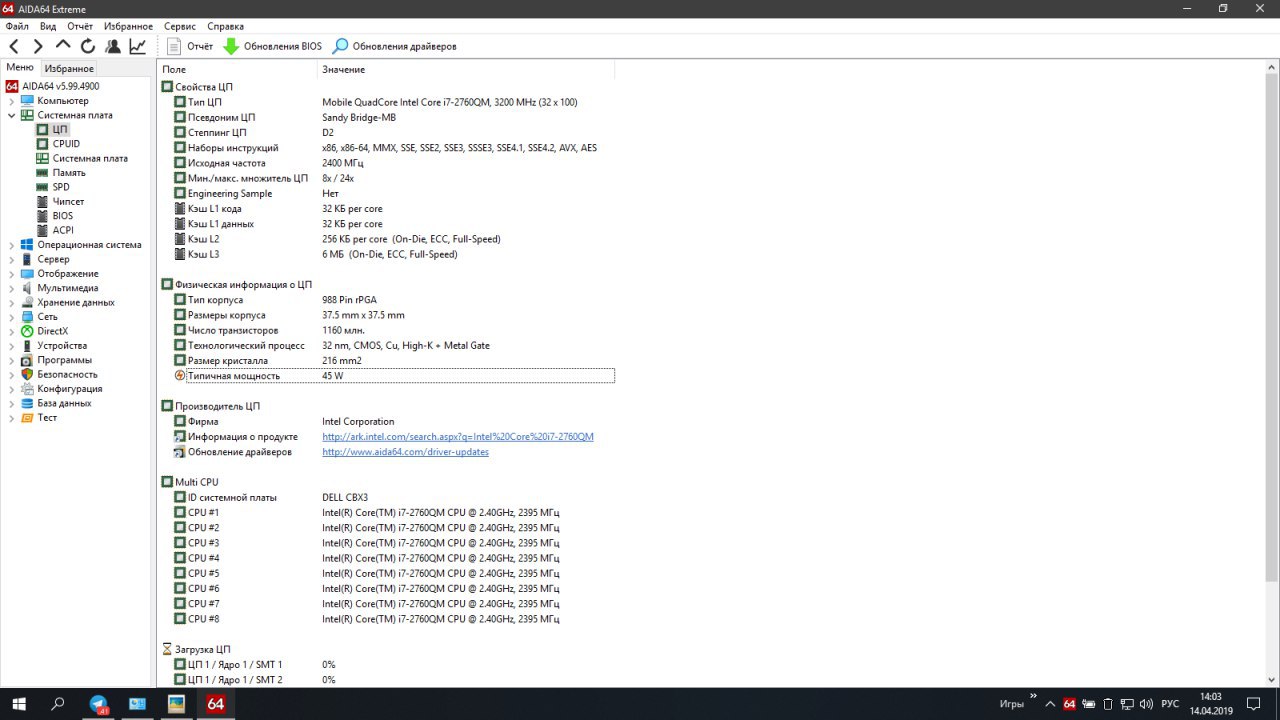The height and width of the screenshot is (720, 1280).
Task: Expand the Мультимедиа tree node
Action: point(12,288)
